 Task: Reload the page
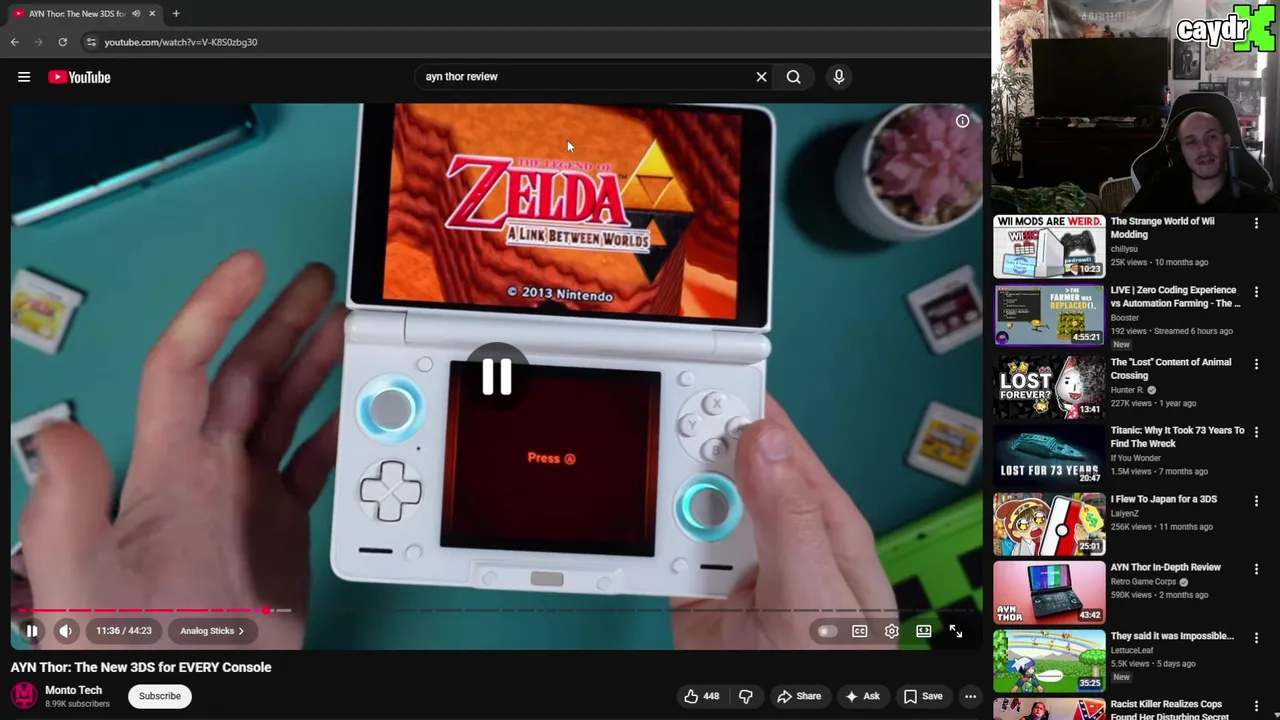pos(62,42)
